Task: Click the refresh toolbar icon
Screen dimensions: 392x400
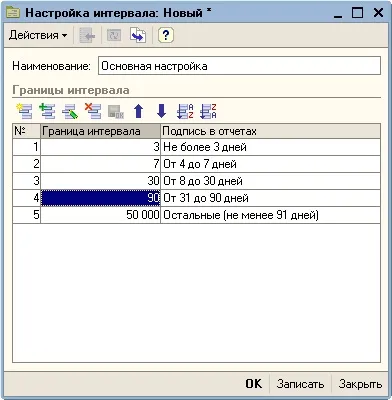Action: tap(114, 35)
